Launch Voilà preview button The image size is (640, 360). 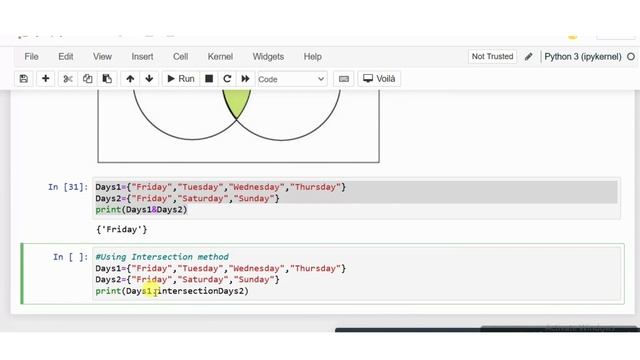379,79
